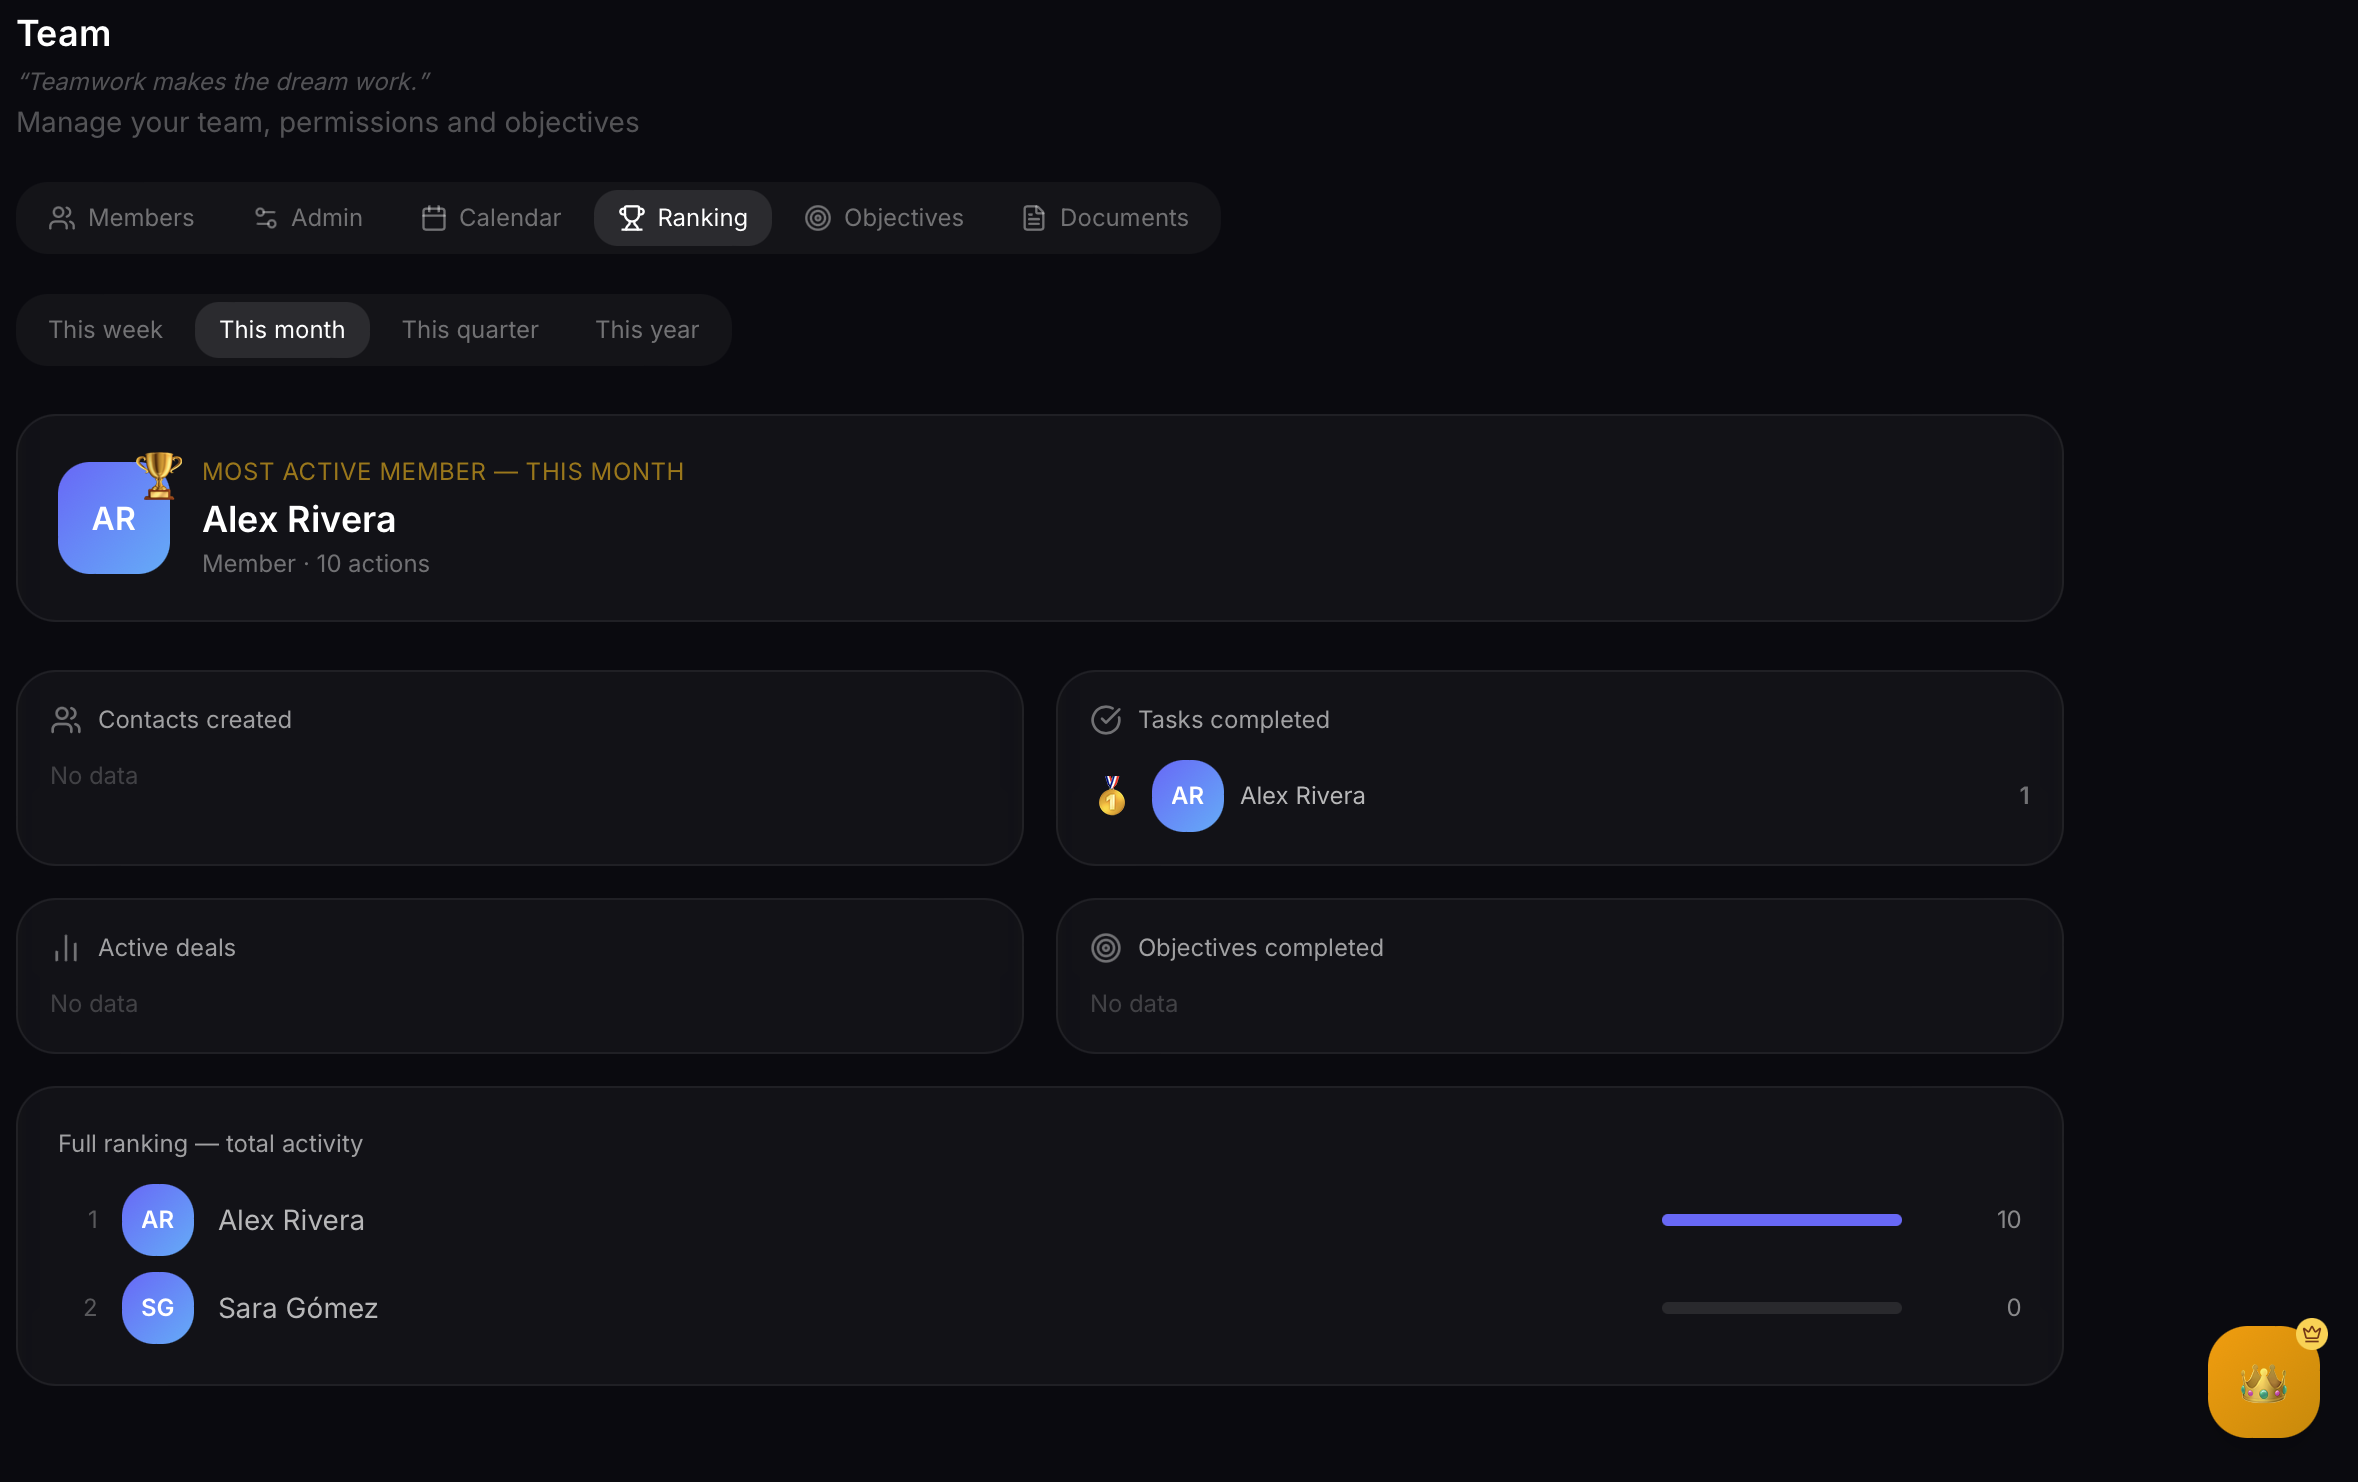Filter ranking by This year
The width and height of the screenshot is (2358, 1482).
647,330
